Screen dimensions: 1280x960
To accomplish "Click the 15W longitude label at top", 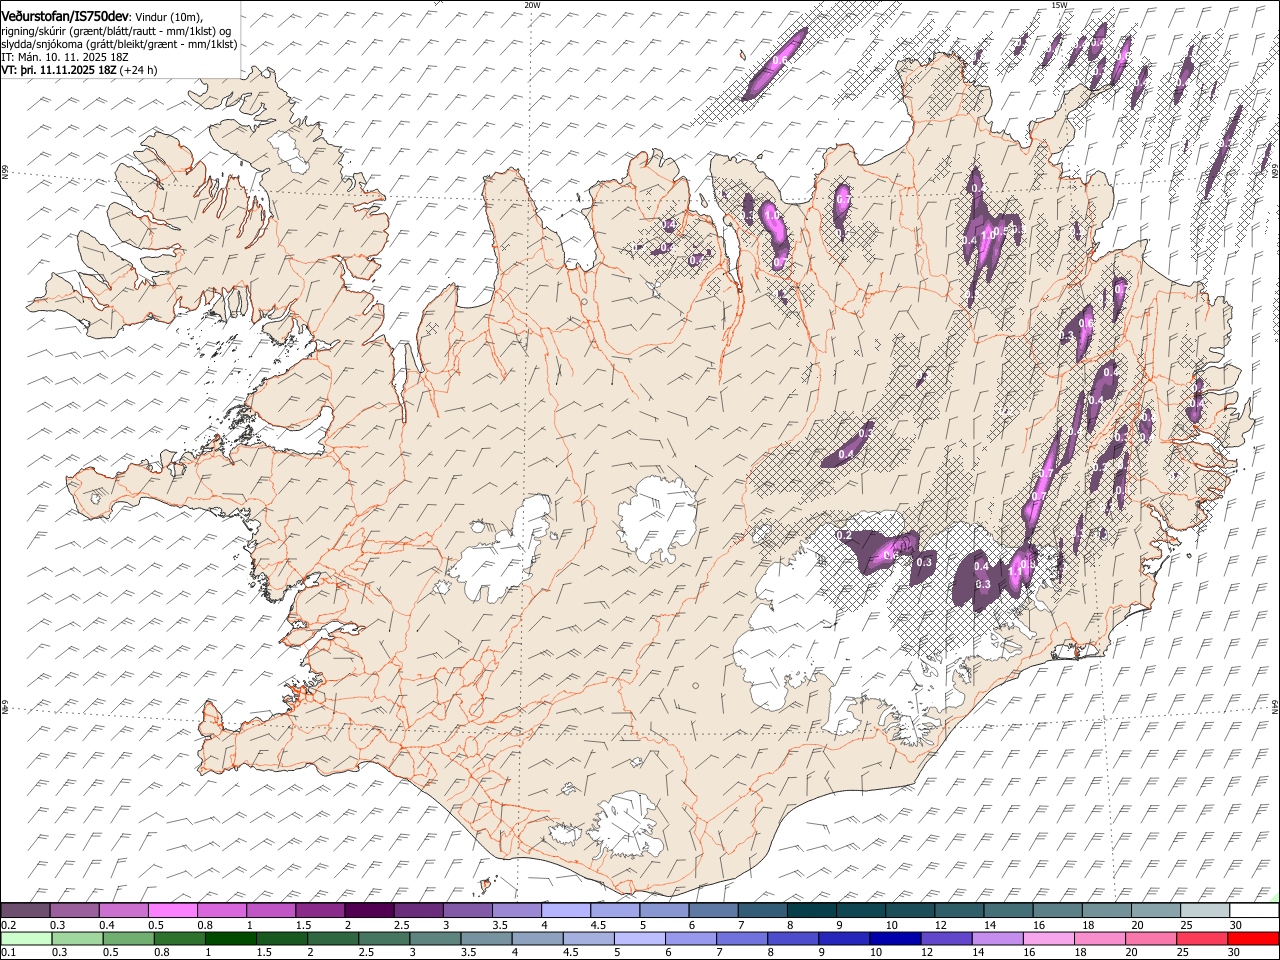I will point(1060,5).
